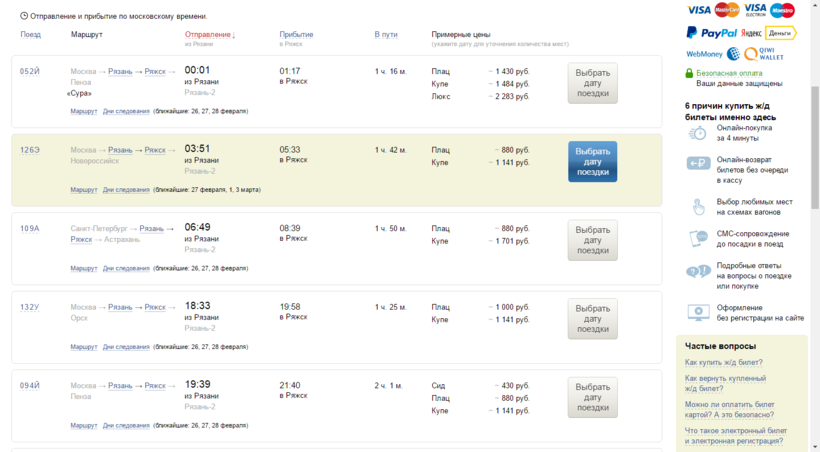Click the monitor icon for purchase without registration
Screen dimensions: 820x452
tap(698, 312)
